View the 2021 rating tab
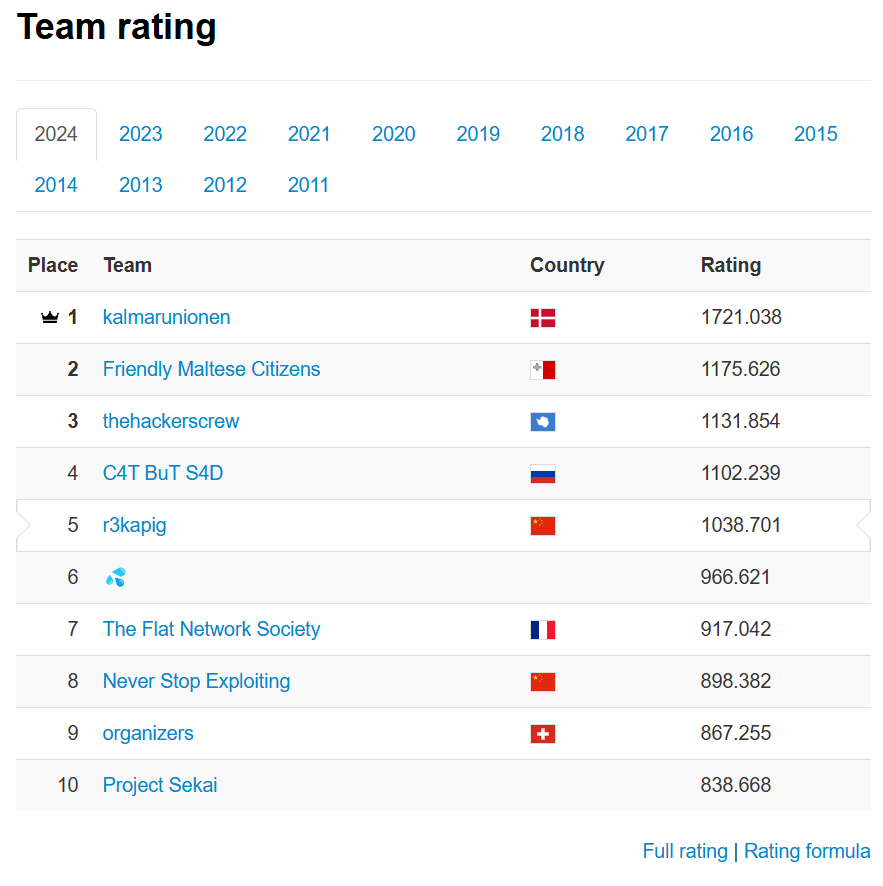Image resolution: width=883 pixels, height=886 pixels. point(309,134)
